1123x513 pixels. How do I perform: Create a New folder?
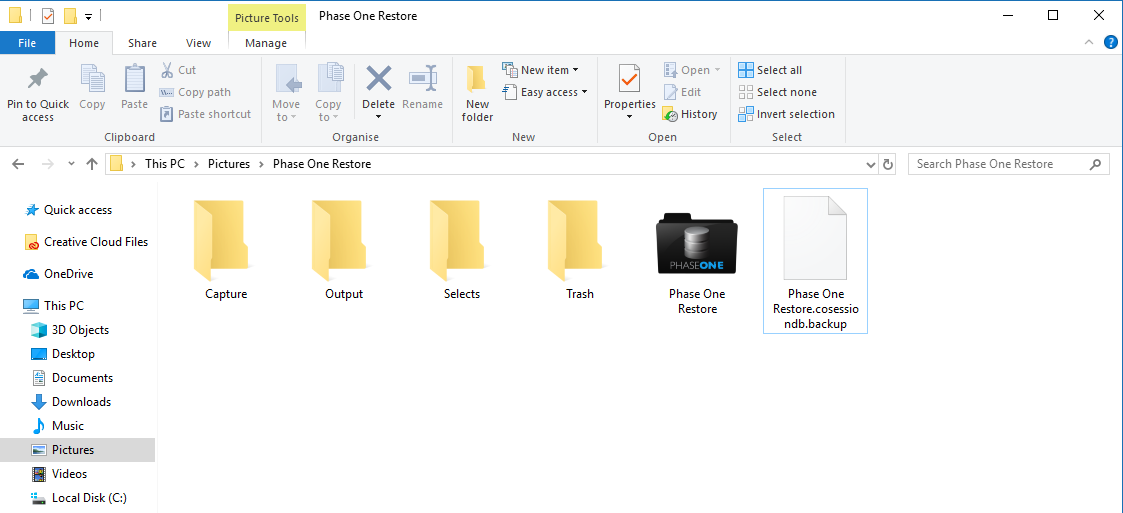(477, 94)
